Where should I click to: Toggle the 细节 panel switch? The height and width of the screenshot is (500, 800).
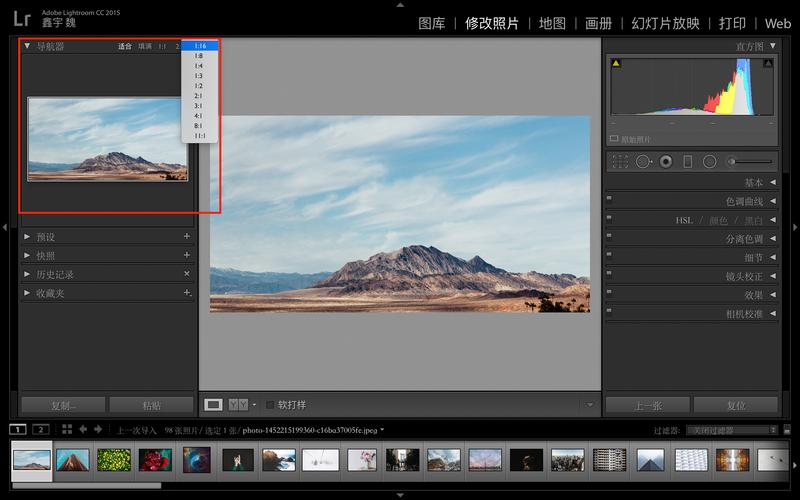pos(609,257)
